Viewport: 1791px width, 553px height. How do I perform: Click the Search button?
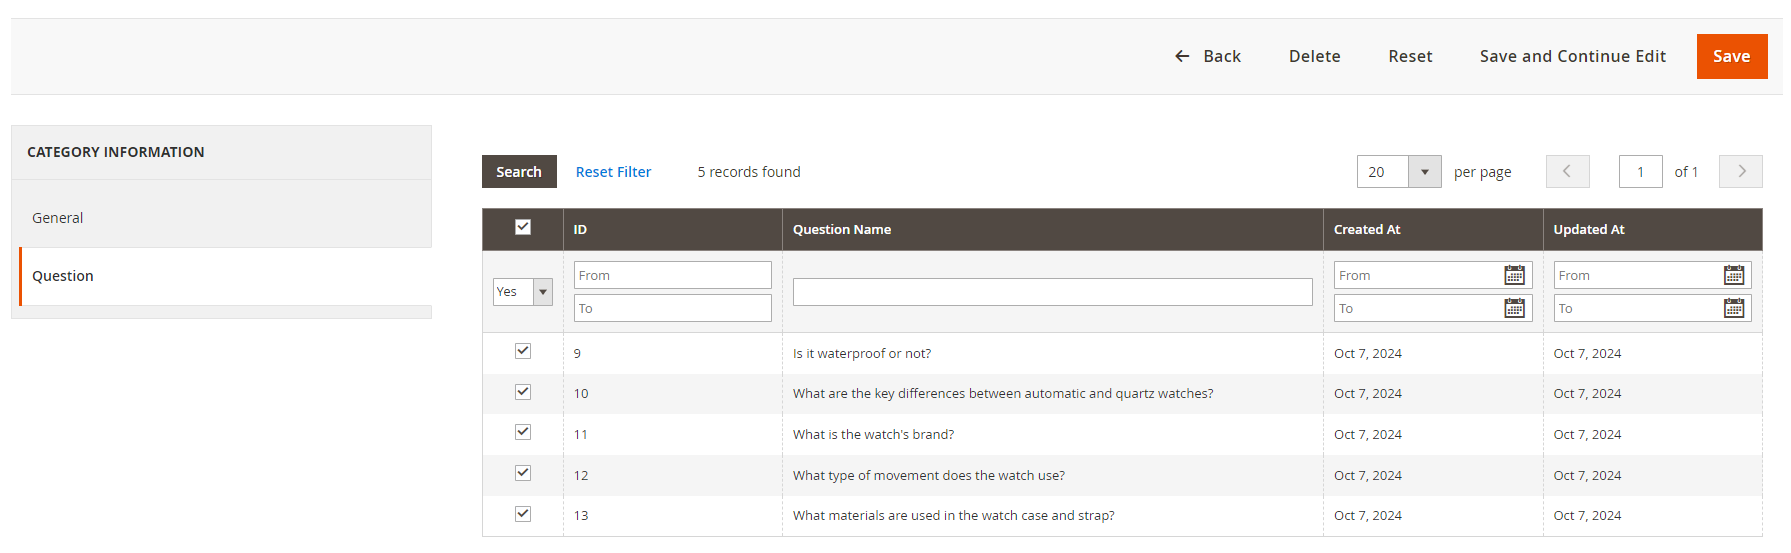(x=519, y=172)
